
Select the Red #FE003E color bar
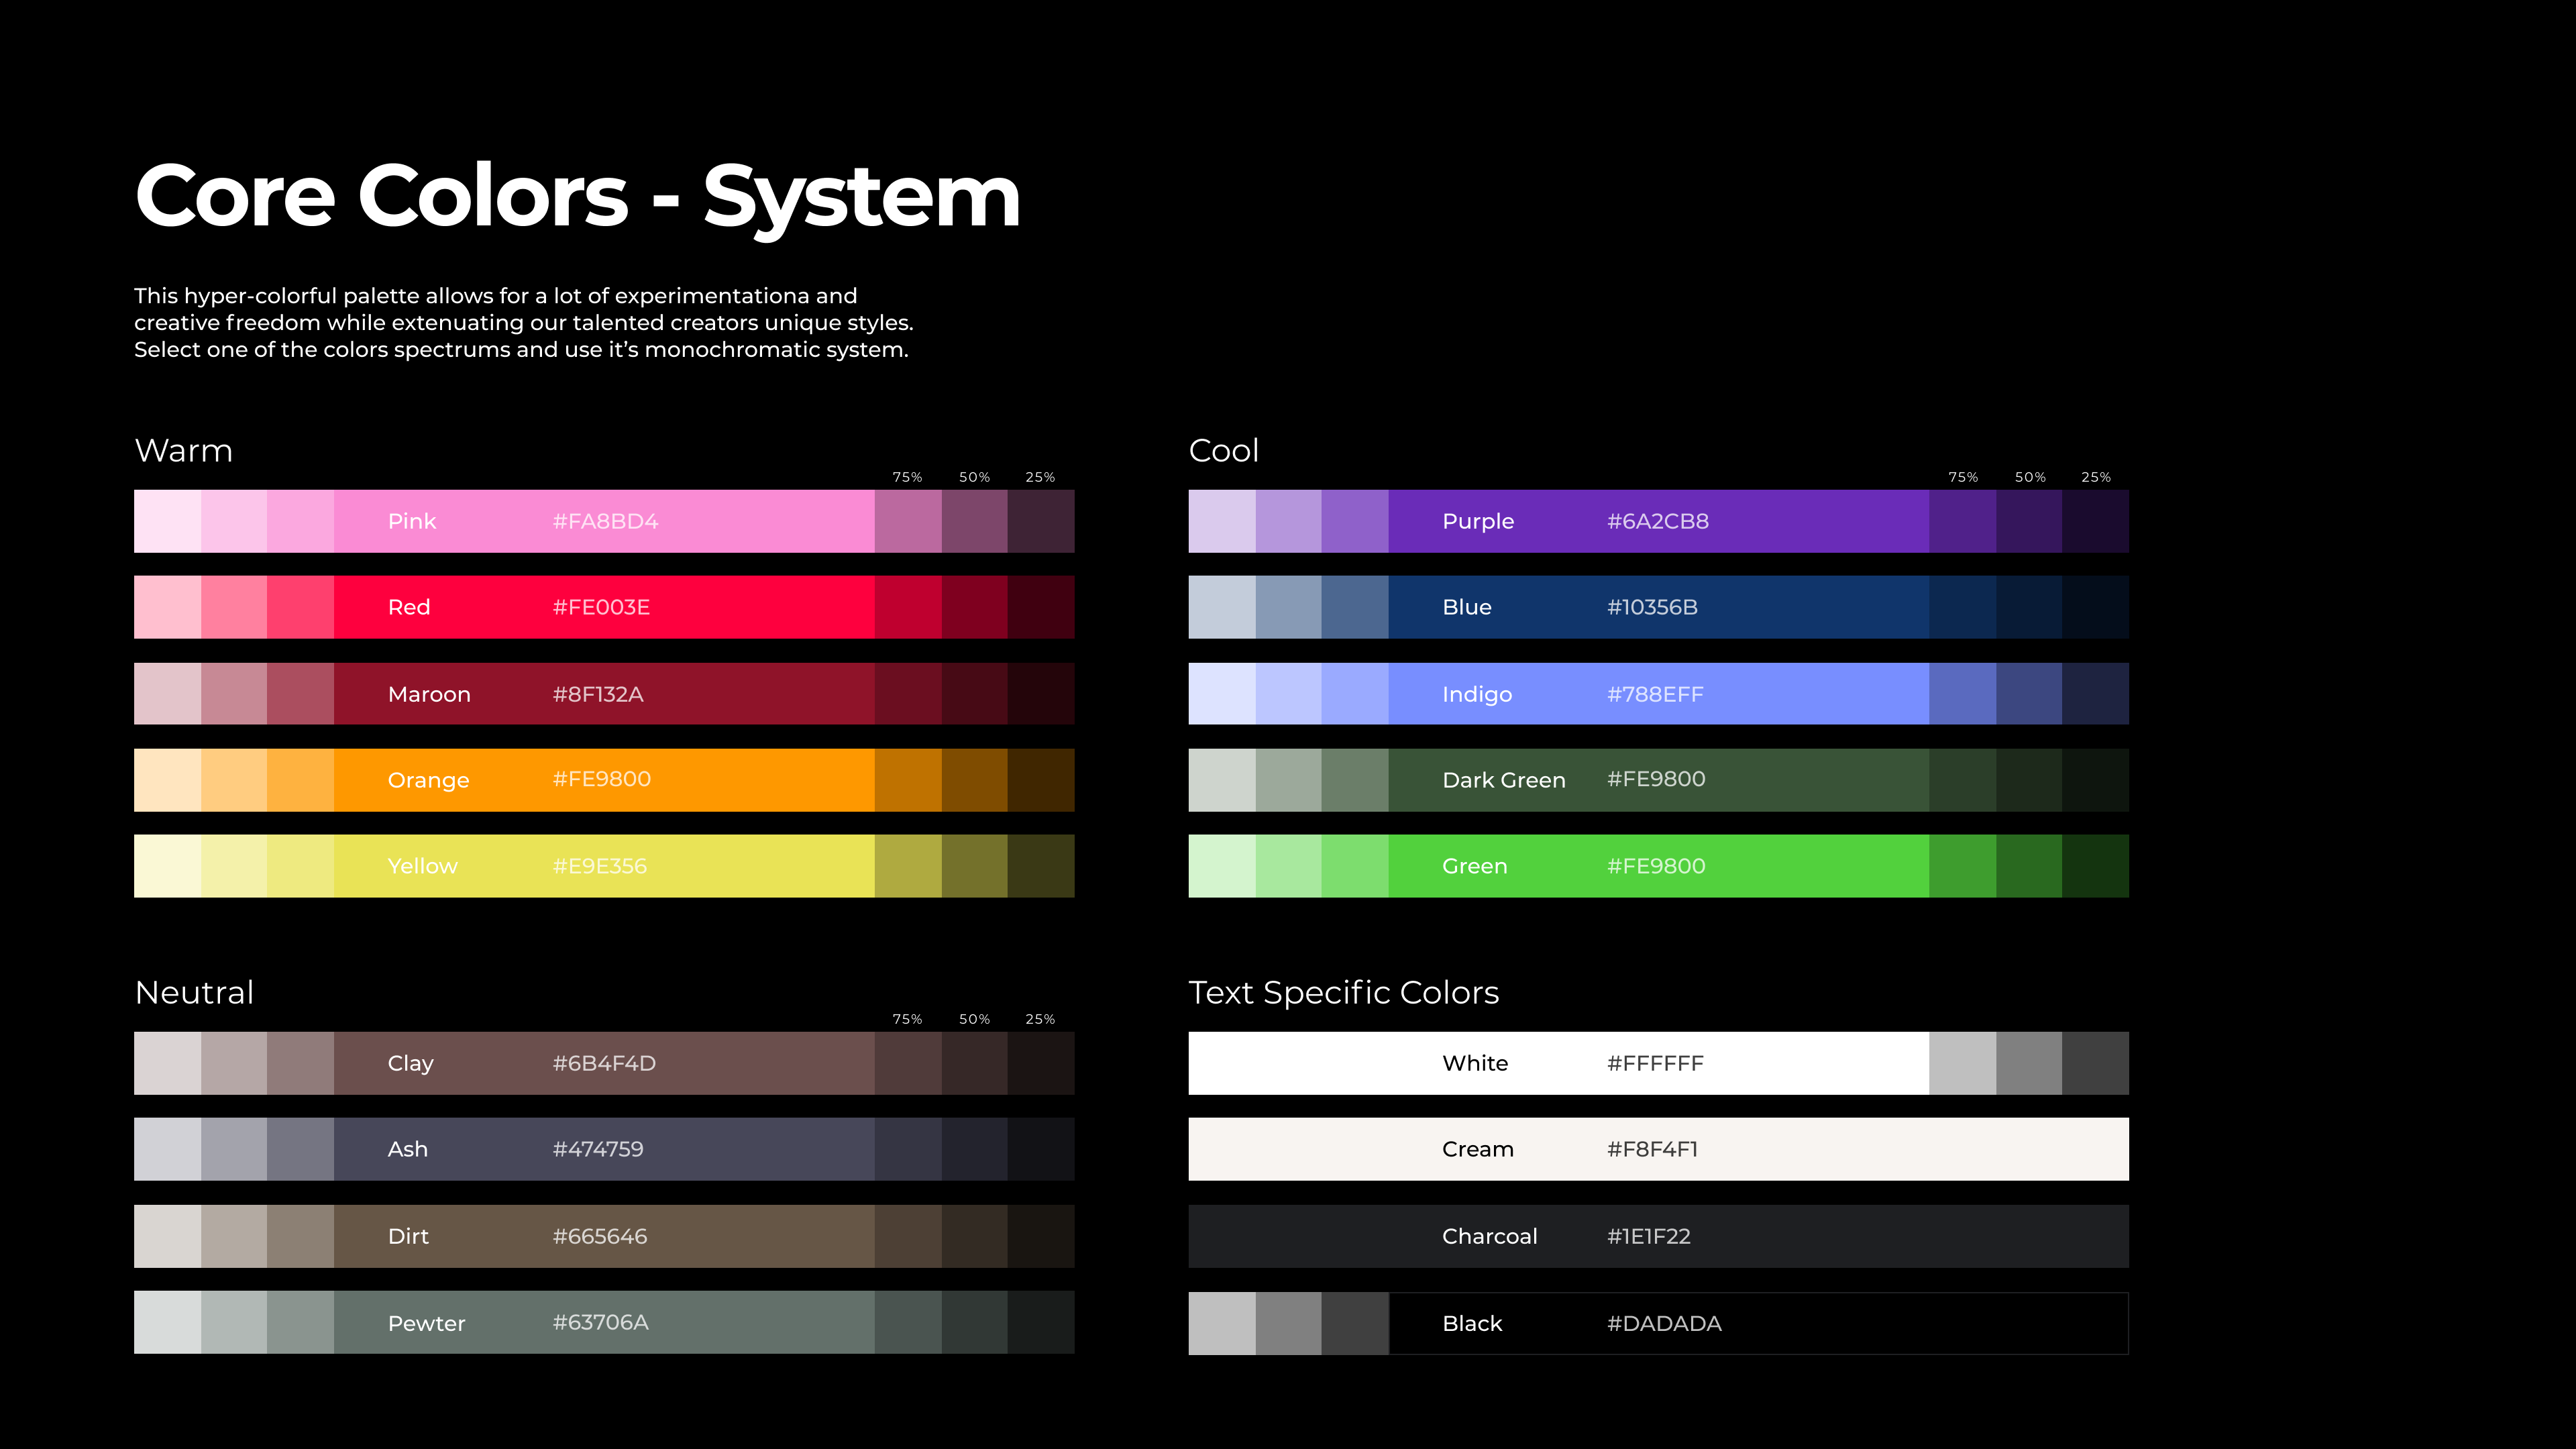604,607
